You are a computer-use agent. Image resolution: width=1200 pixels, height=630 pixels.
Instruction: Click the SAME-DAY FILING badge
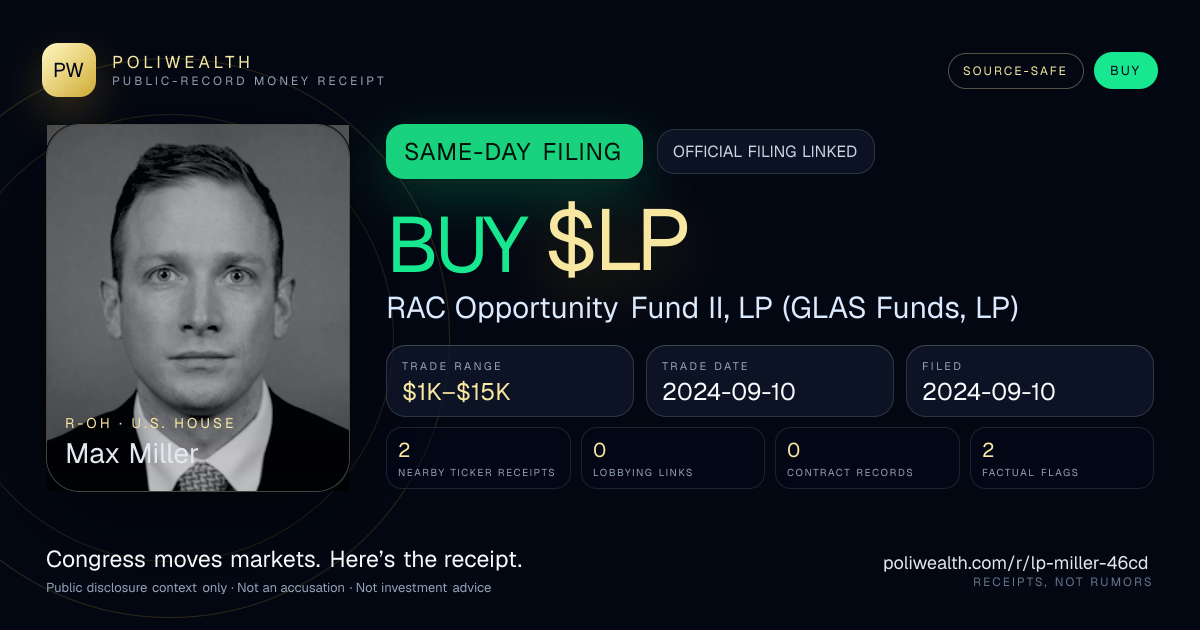pyautogui.click(x=514, y=152)
